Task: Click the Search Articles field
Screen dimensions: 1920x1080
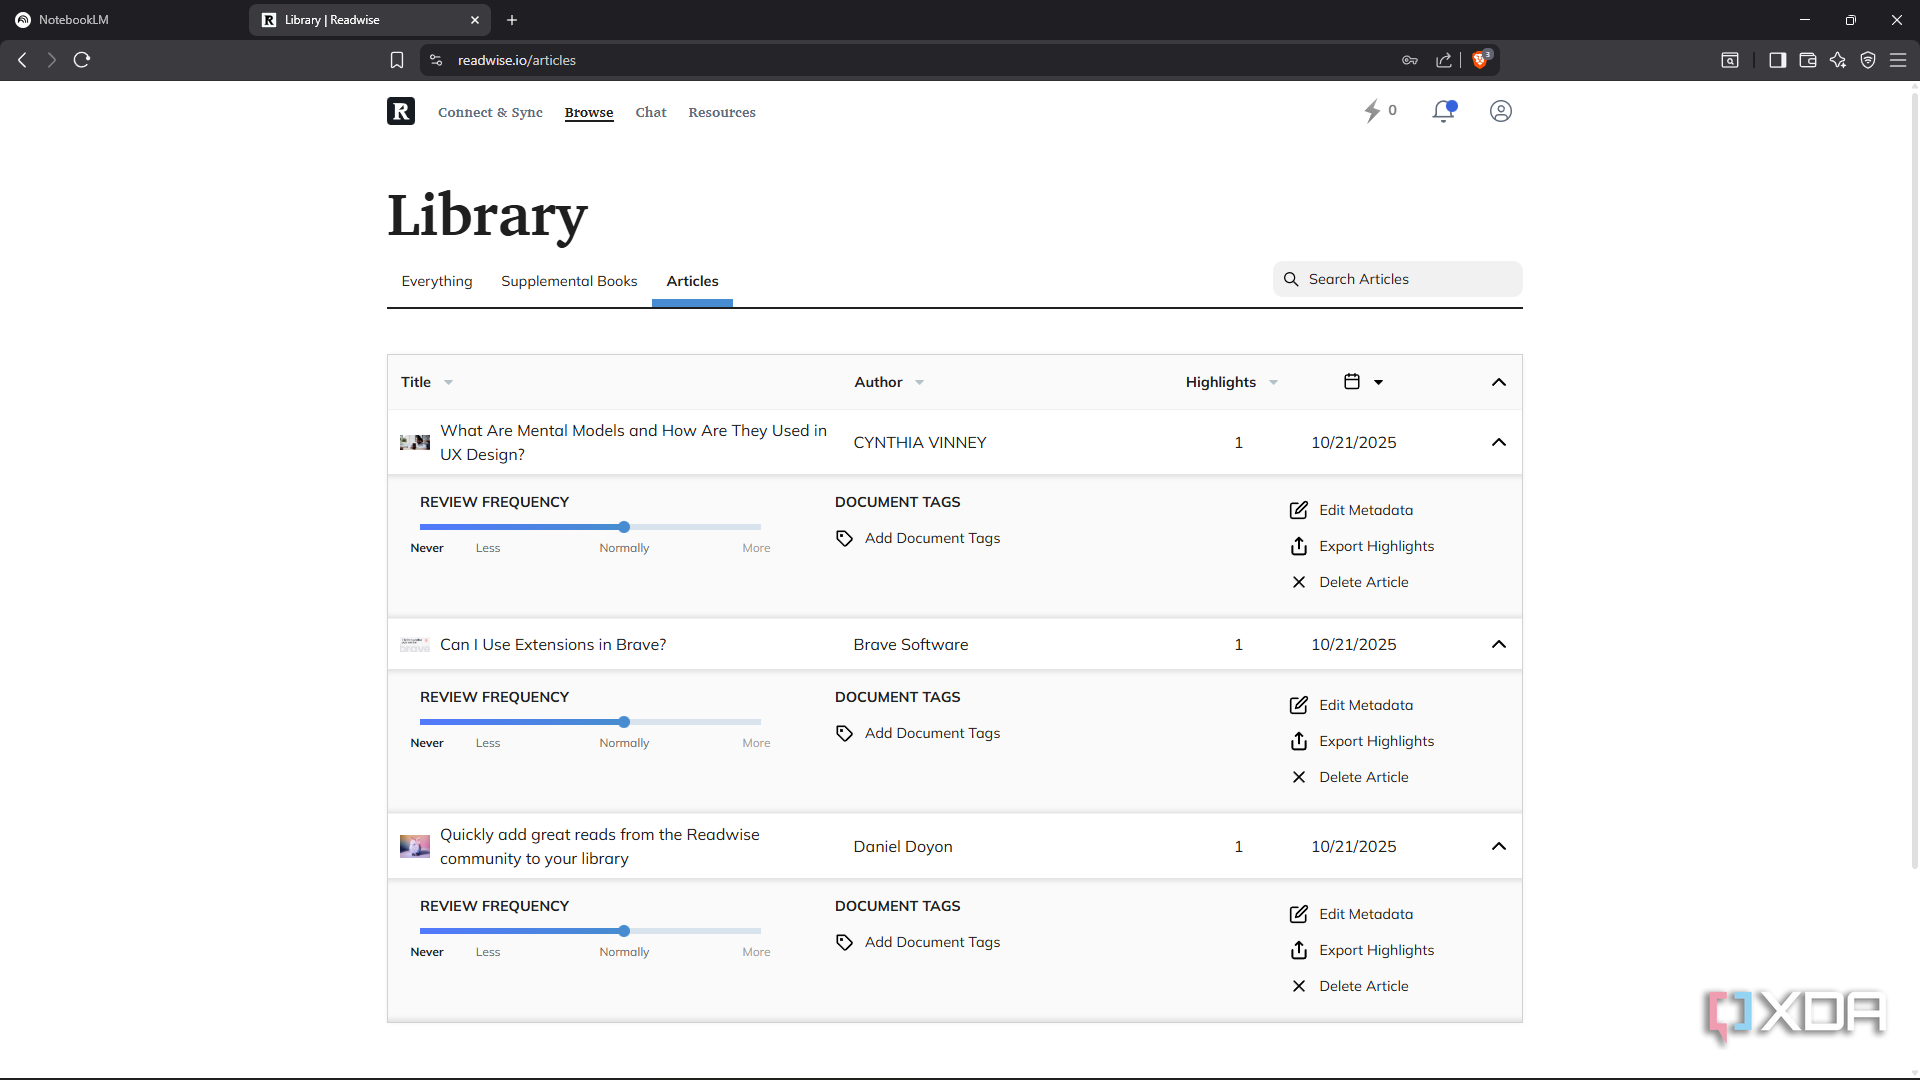Action: (x=1398, y=279)
